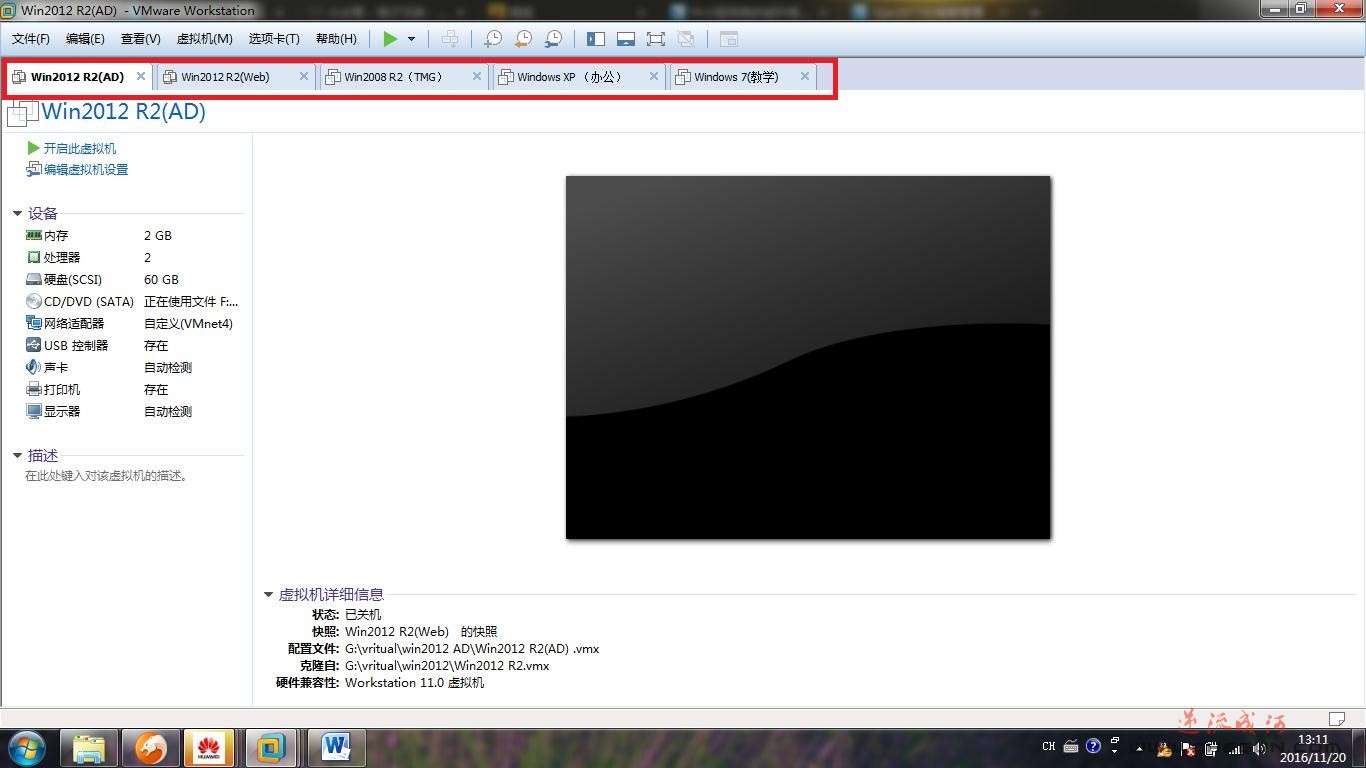The width and height of the screenshot is (1366, 768).
Task: Click the Unity mode toolbar icon
Action: 686,39
